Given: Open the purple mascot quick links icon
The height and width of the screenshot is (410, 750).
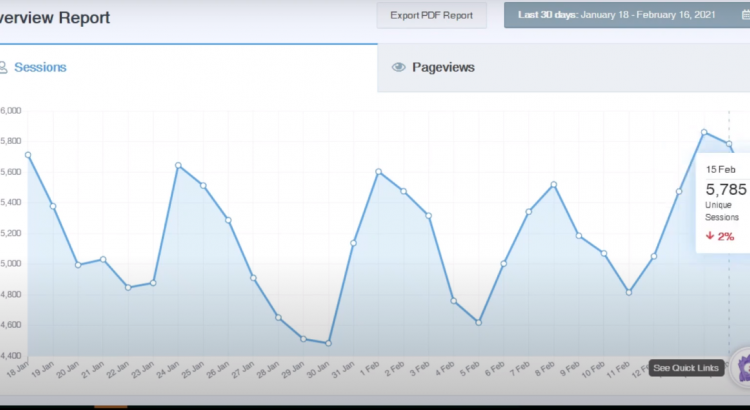Looking at the screenshot, I should pos(741,369).
